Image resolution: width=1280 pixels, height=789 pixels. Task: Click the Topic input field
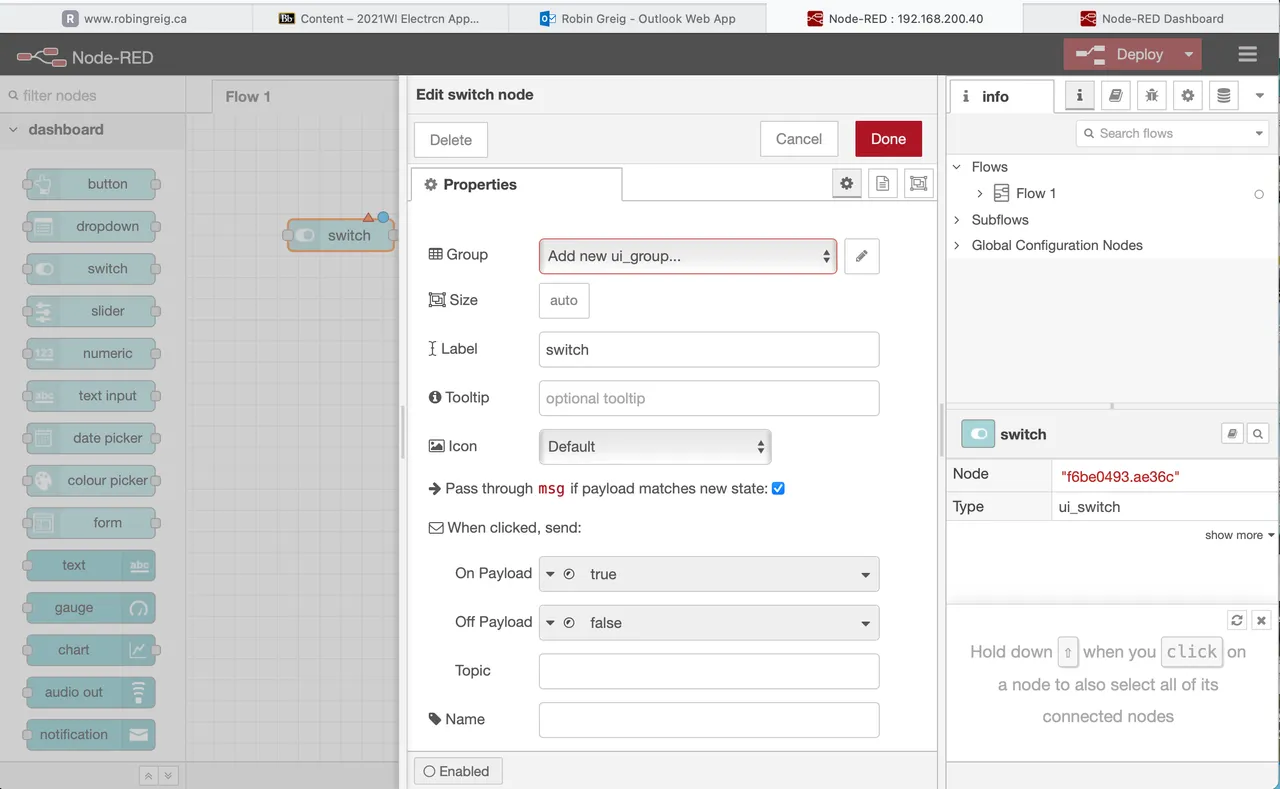tap(709, 671)
